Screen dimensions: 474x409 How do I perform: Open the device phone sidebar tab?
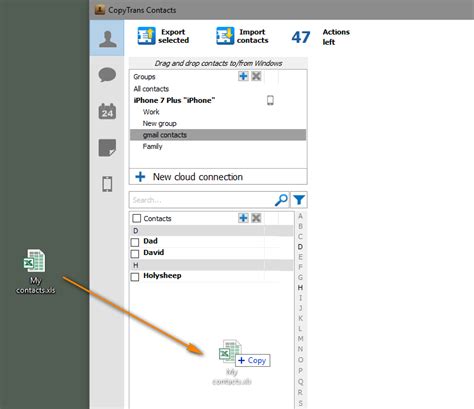pos(107,184)
